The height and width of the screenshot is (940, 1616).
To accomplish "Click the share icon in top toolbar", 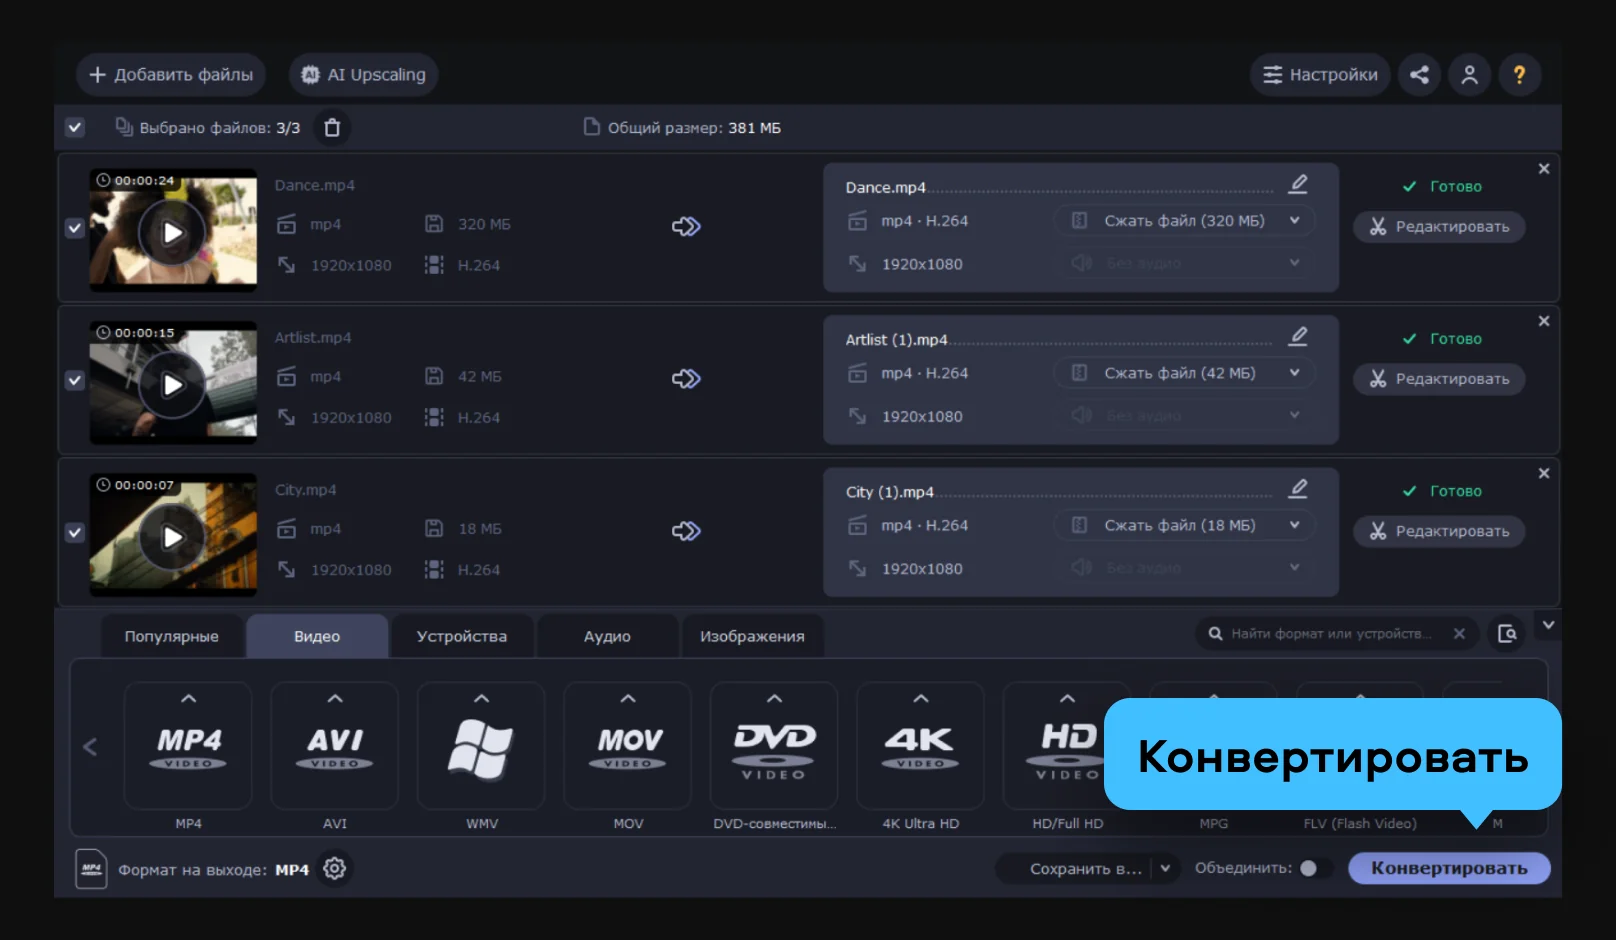I will tap(1419, 75).
